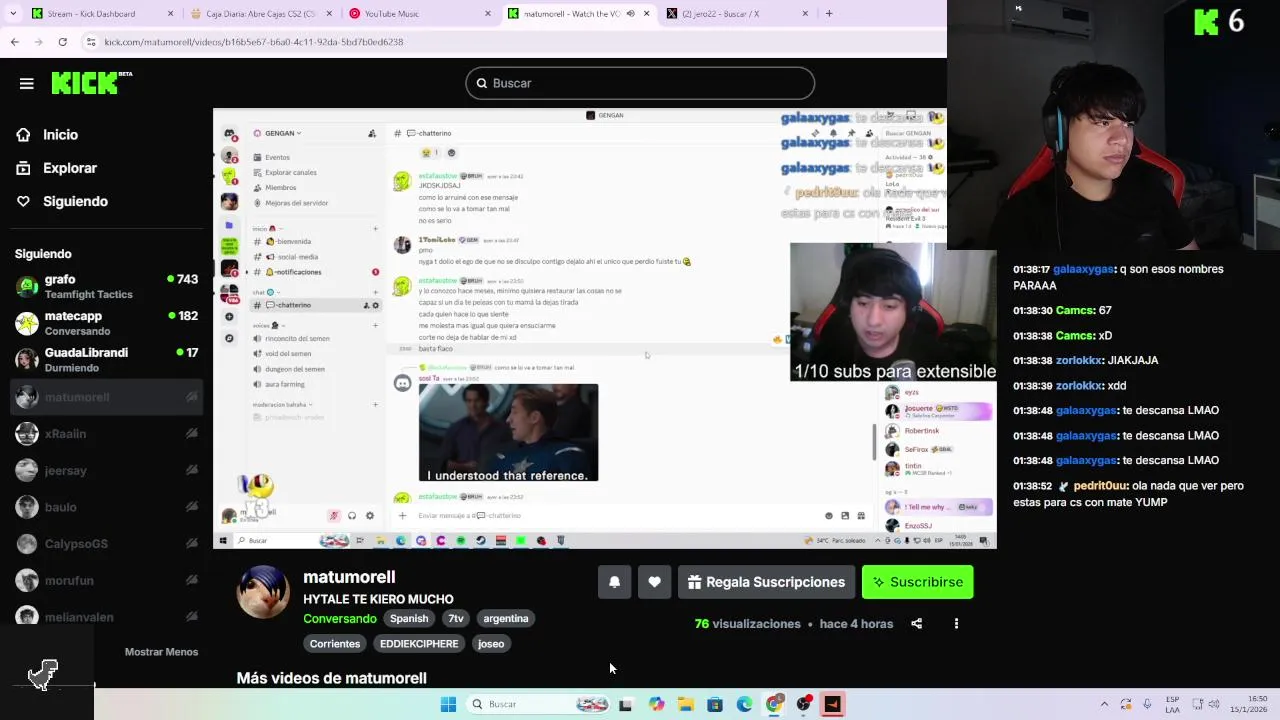The image size is (1280, 720).
Task: Play the matumorell VOD video
Action: click(604, 328)
